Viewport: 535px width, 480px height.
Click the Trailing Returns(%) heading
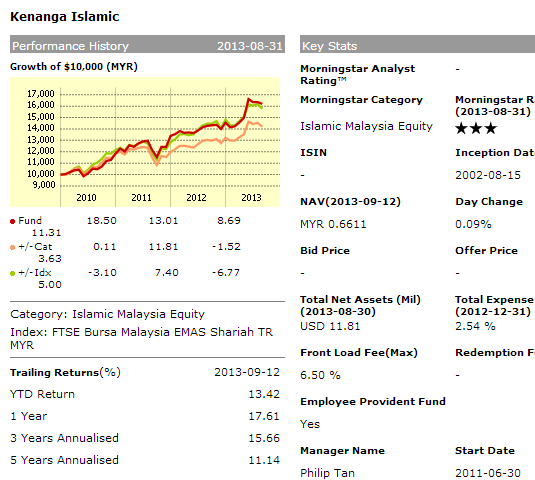[65, 372]
